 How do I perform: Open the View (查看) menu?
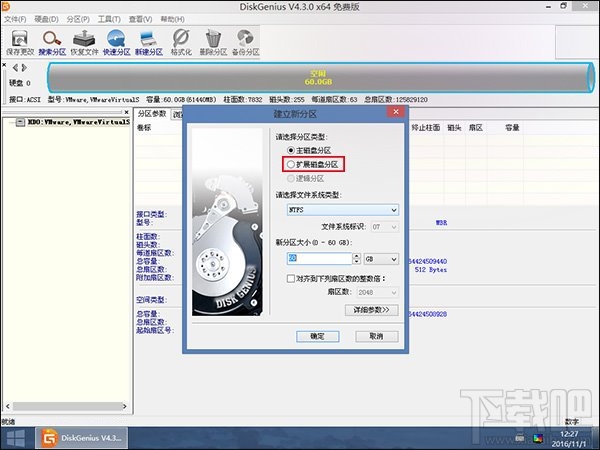pos(140,19)
